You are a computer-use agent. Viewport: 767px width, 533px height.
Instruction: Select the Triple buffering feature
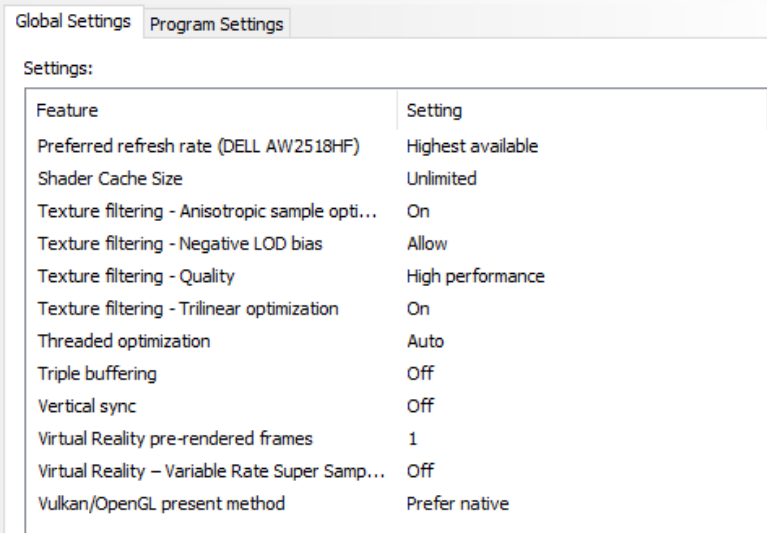[97, 374]
